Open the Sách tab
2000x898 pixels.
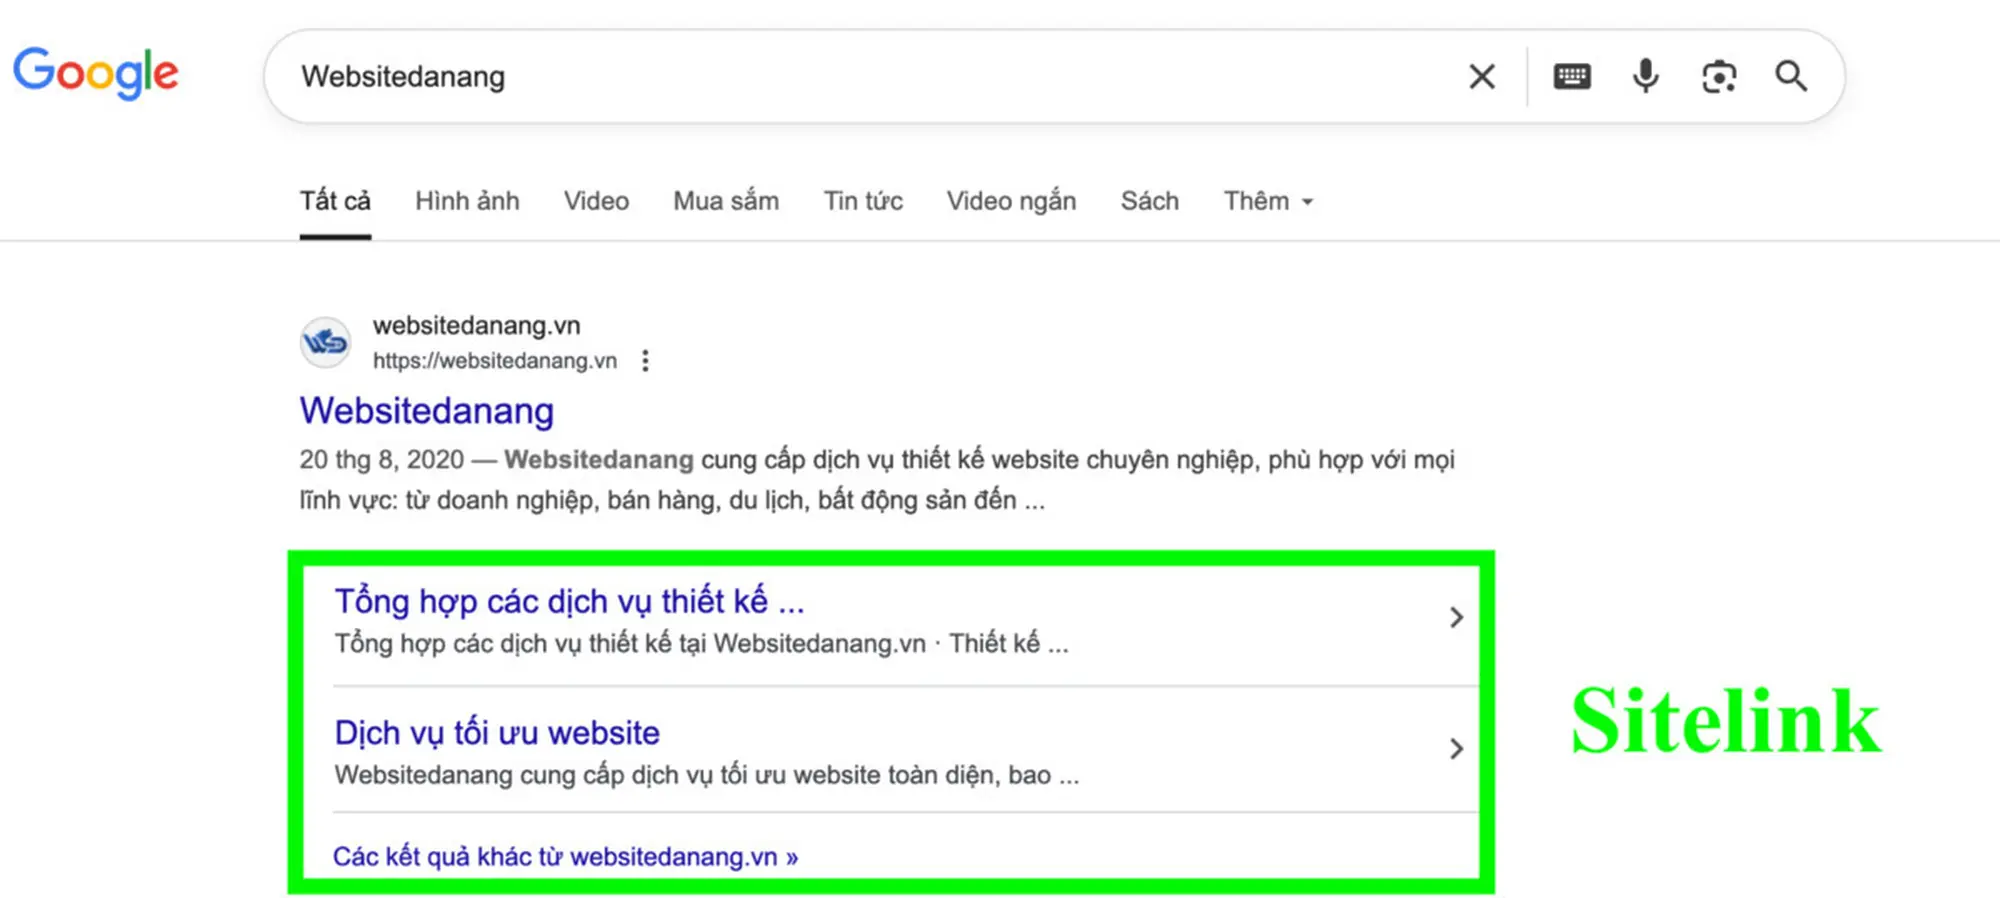[1149, 201]
